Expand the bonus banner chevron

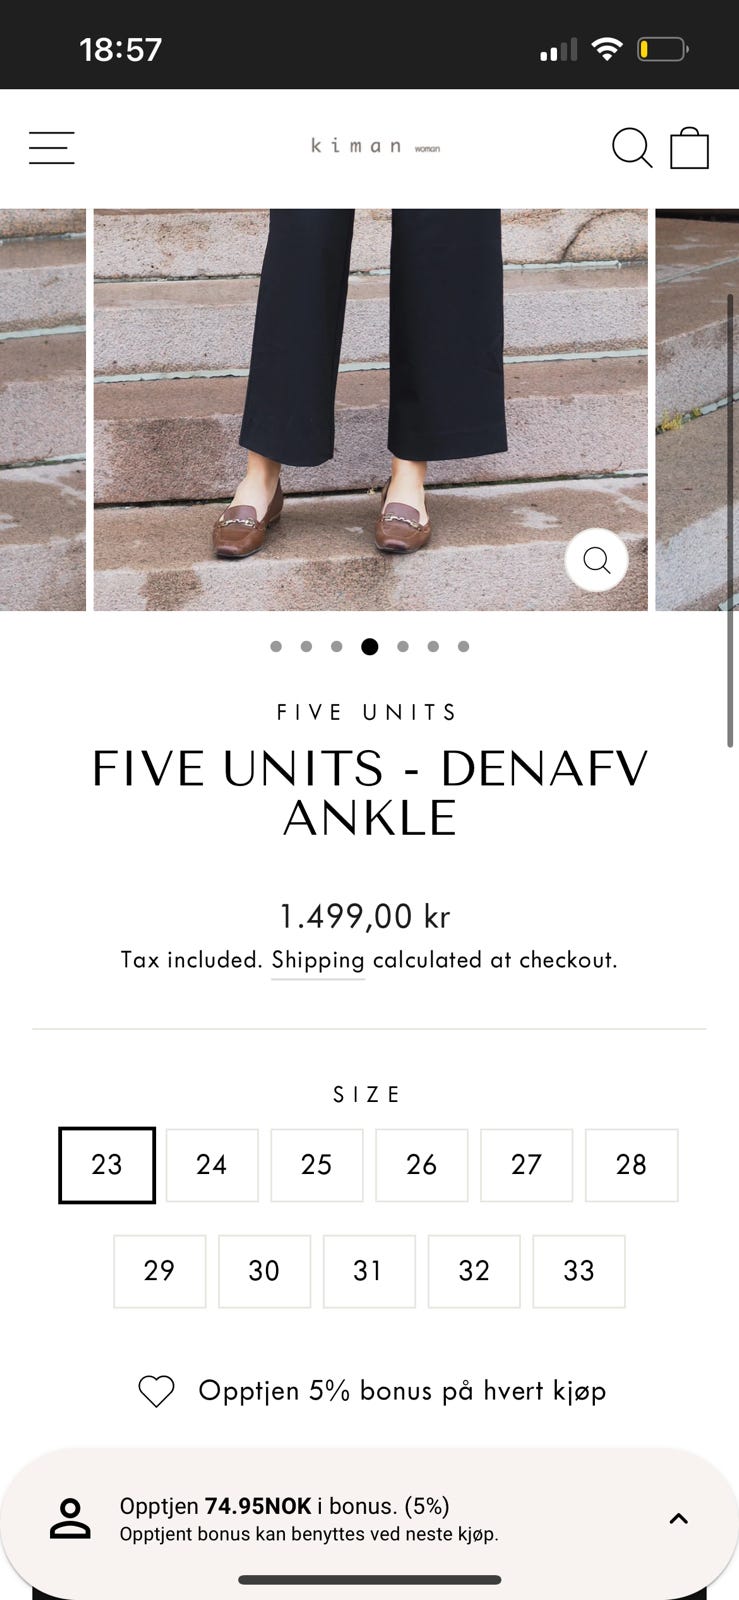click(x=679, y=1519)
